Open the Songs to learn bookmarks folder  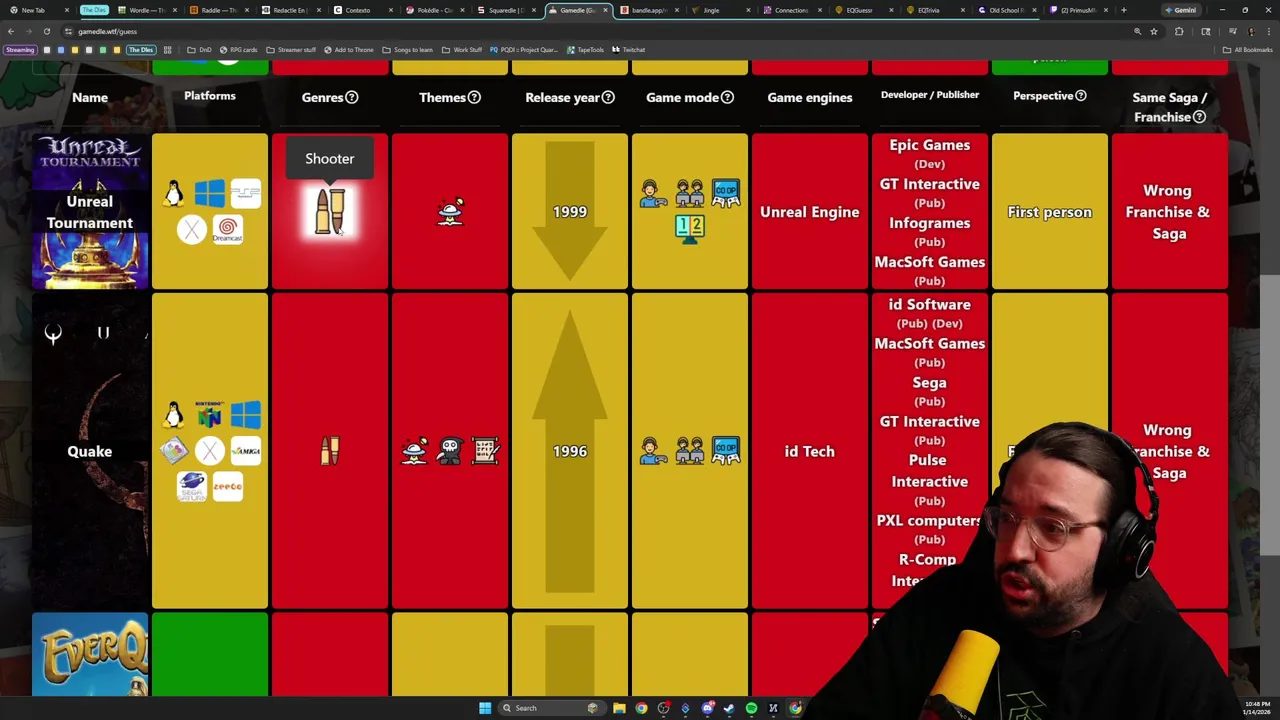pos(408,49)
